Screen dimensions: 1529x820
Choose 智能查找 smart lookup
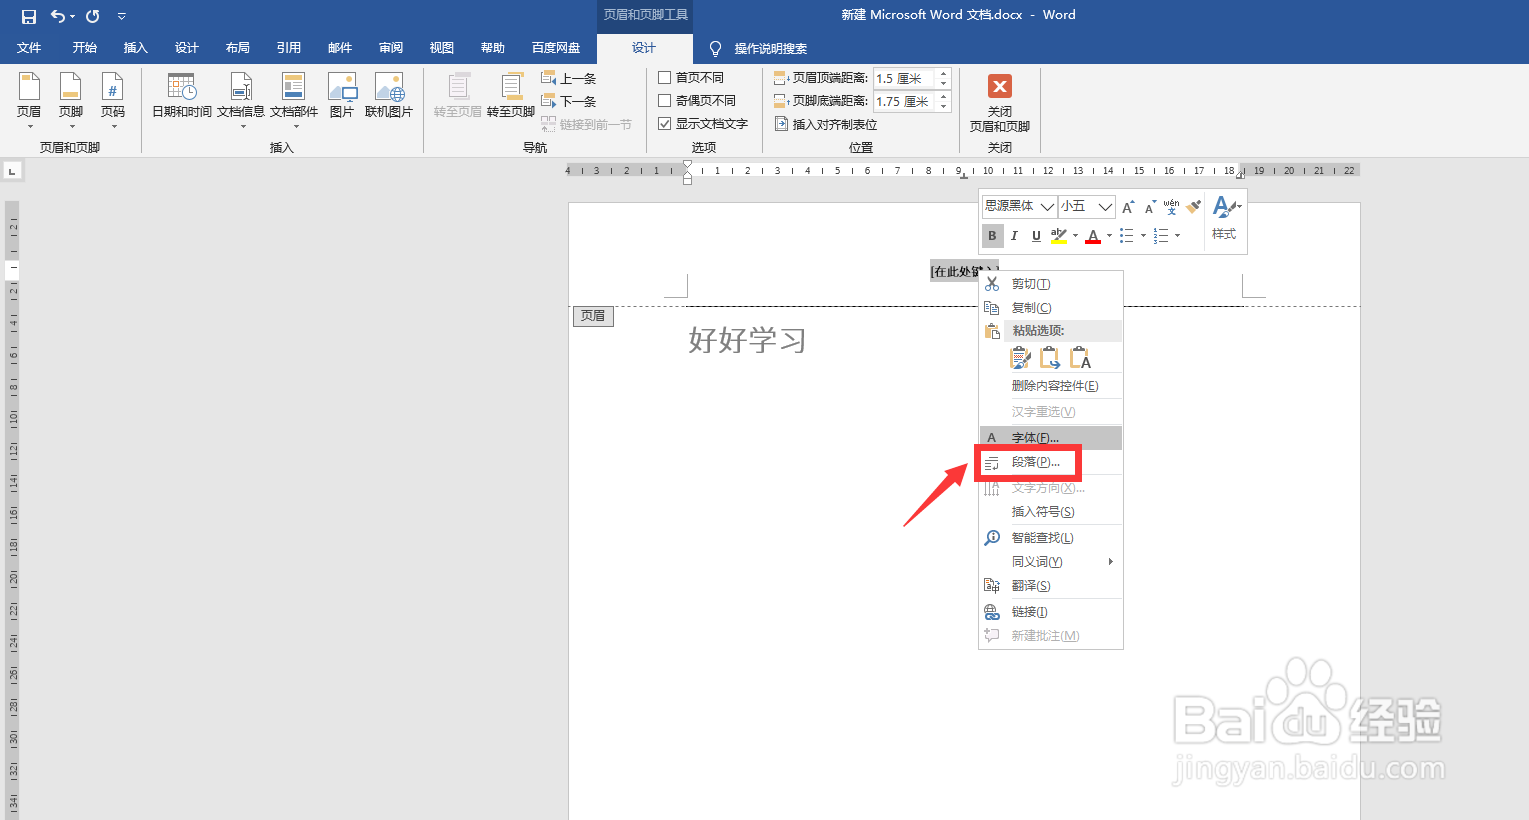tap(1051, 538)
